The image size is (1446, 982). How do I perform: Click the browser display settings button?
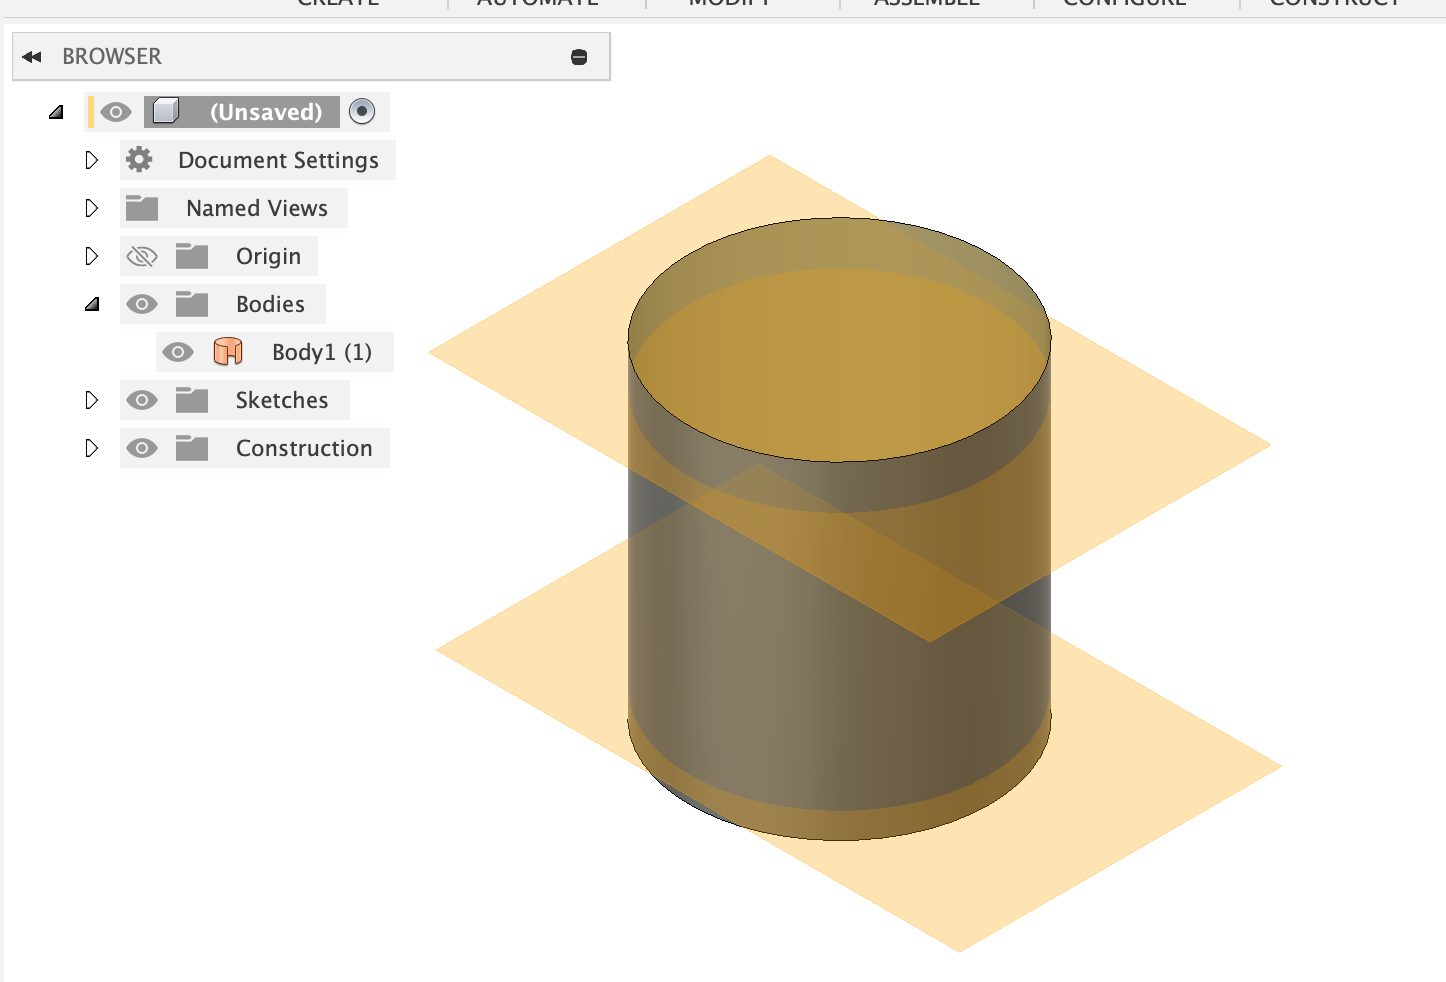pos(579,56)
